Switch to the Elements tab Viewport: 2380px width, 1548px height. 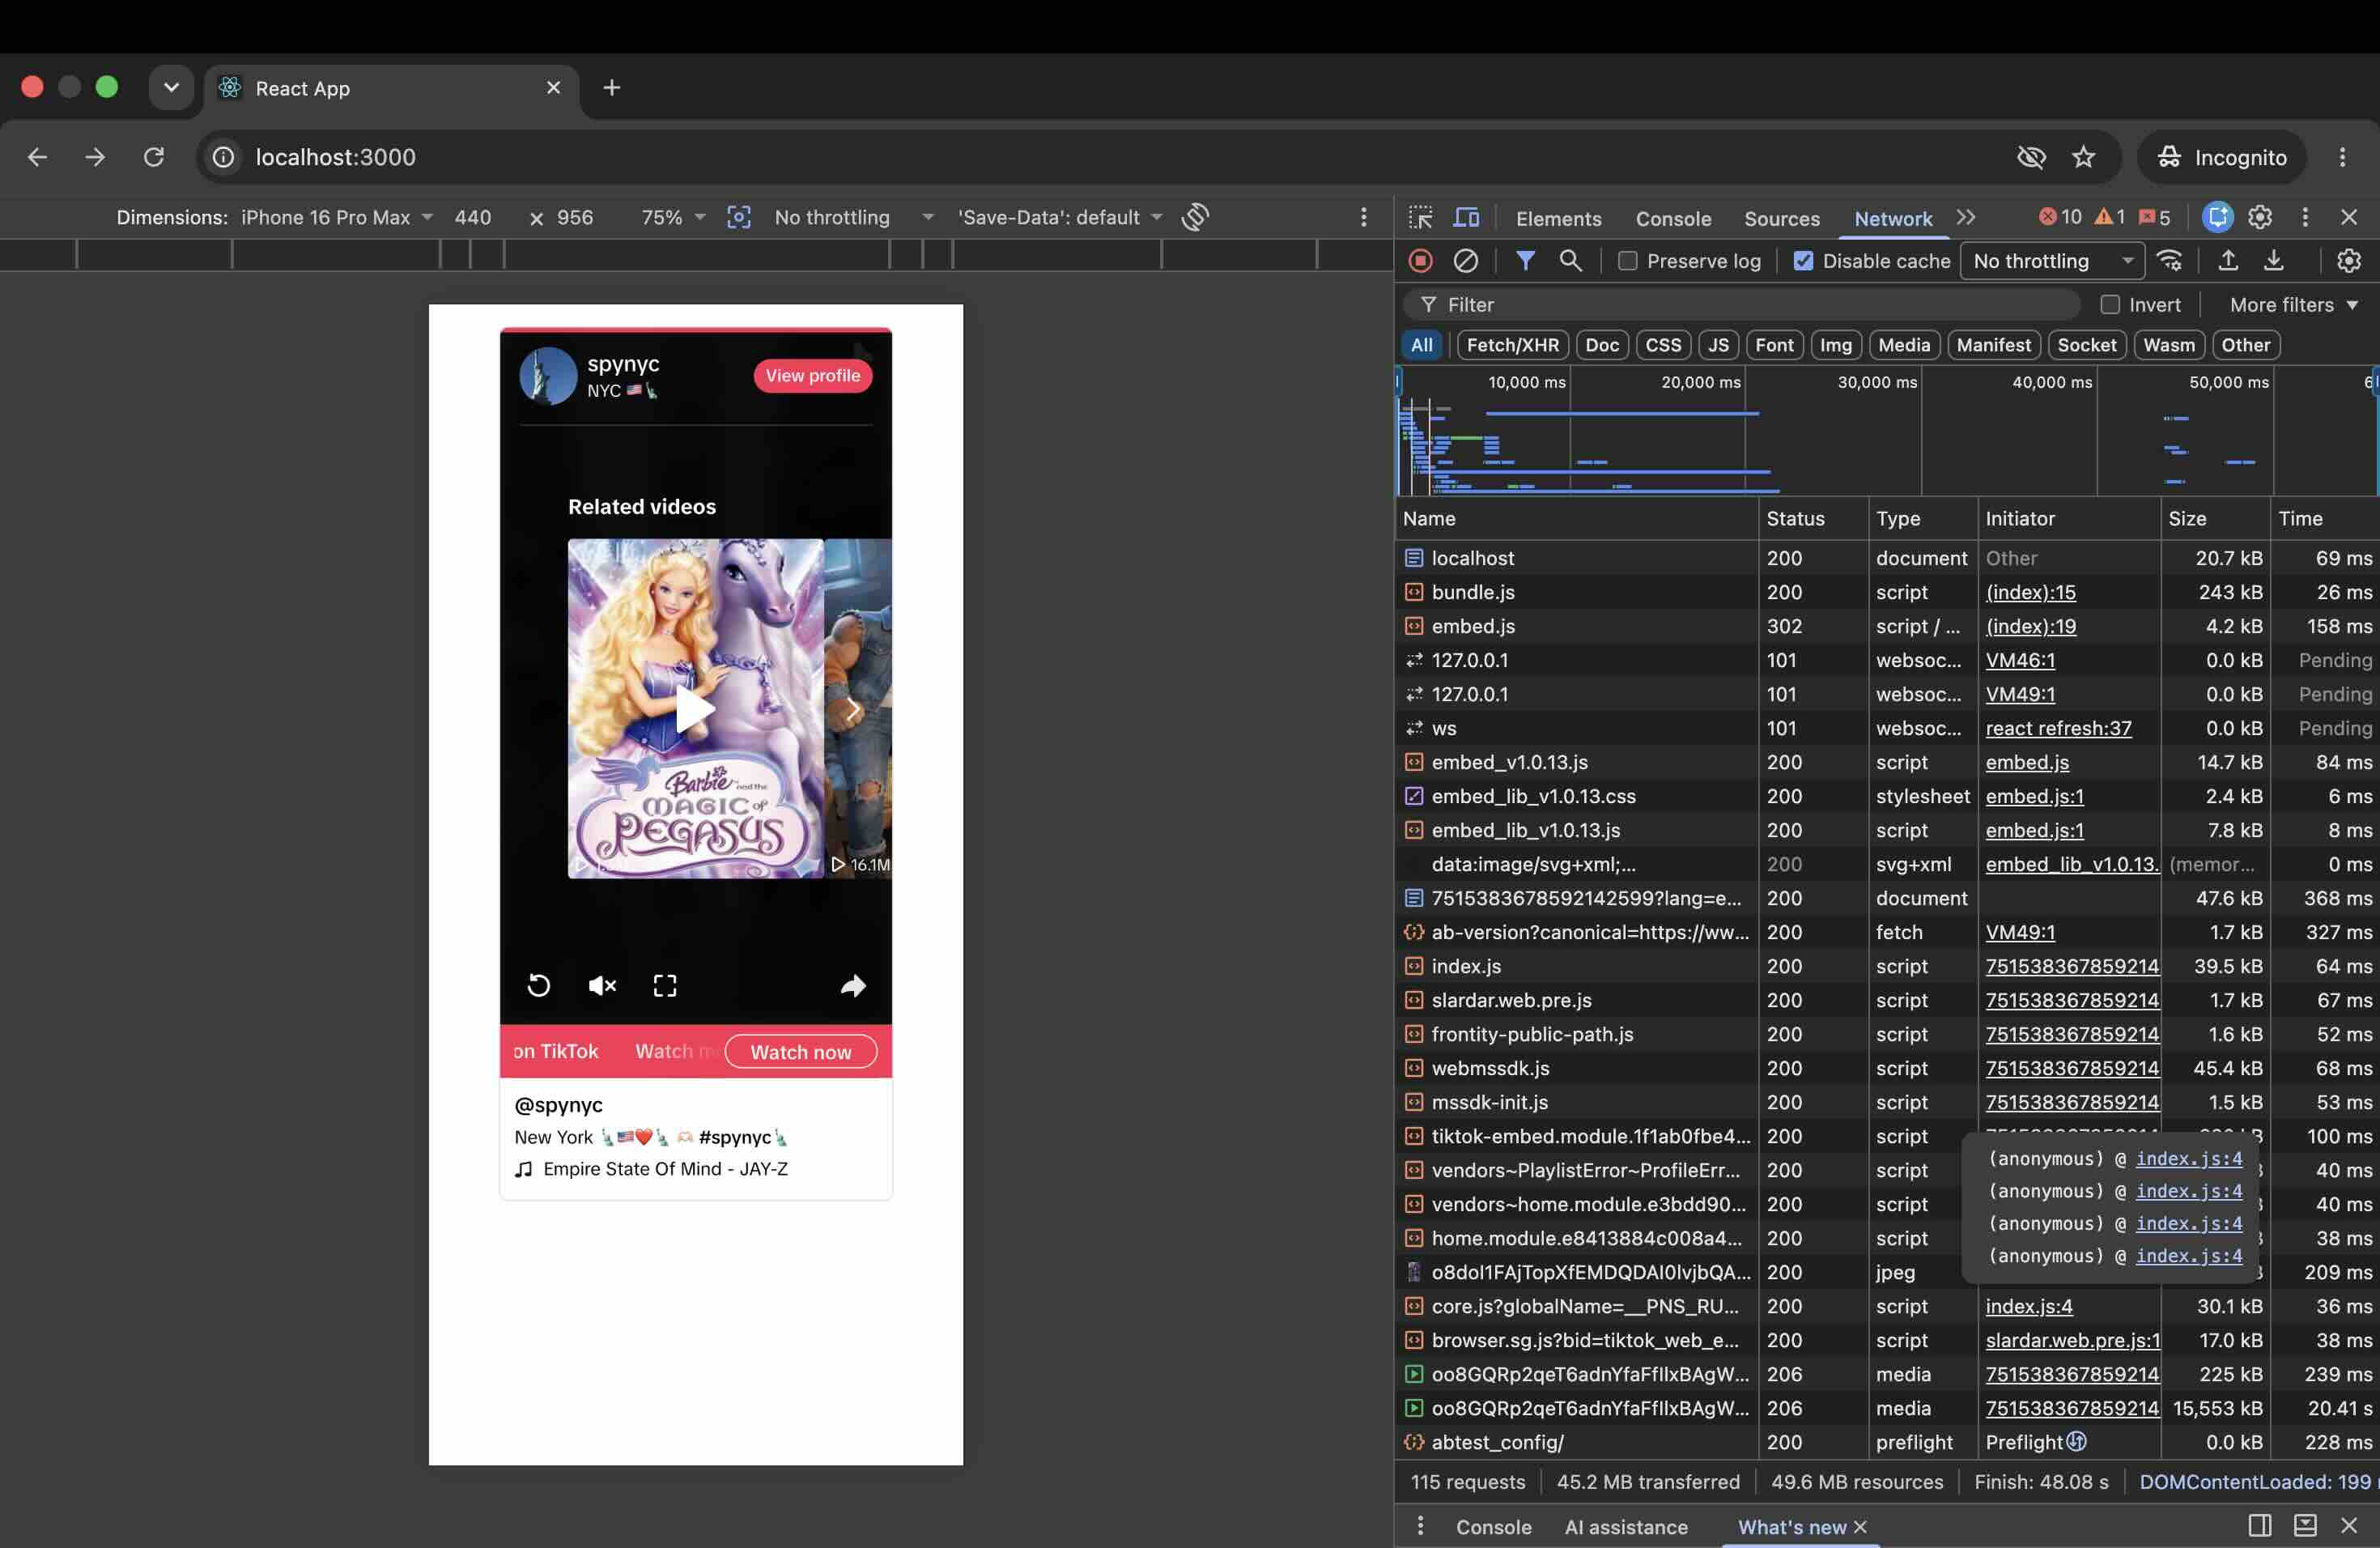click(x=1558, y=218)
